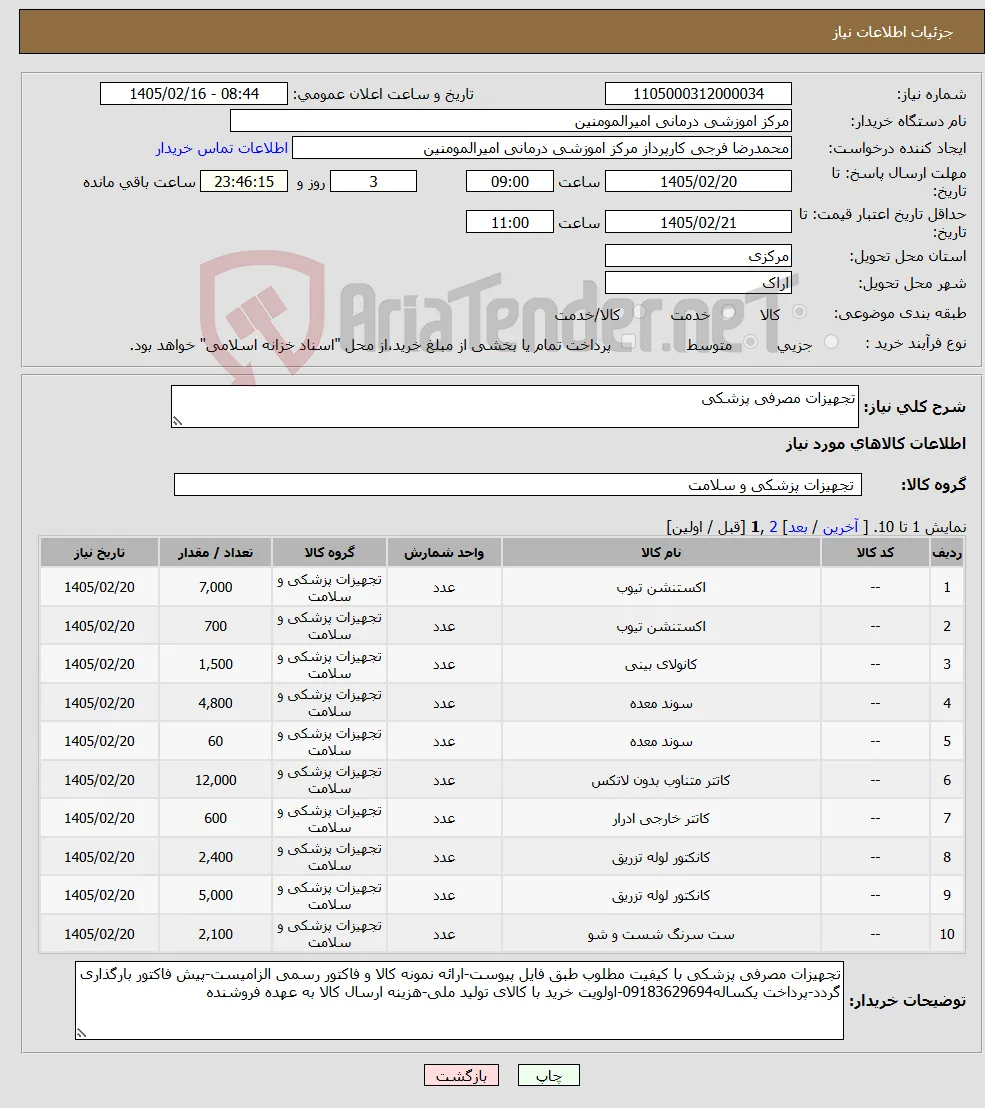The width and height of the screenshot is (985, 1108).
Task: Select the کالا/خدمت radio button
Action: click(x=639, y=312)
